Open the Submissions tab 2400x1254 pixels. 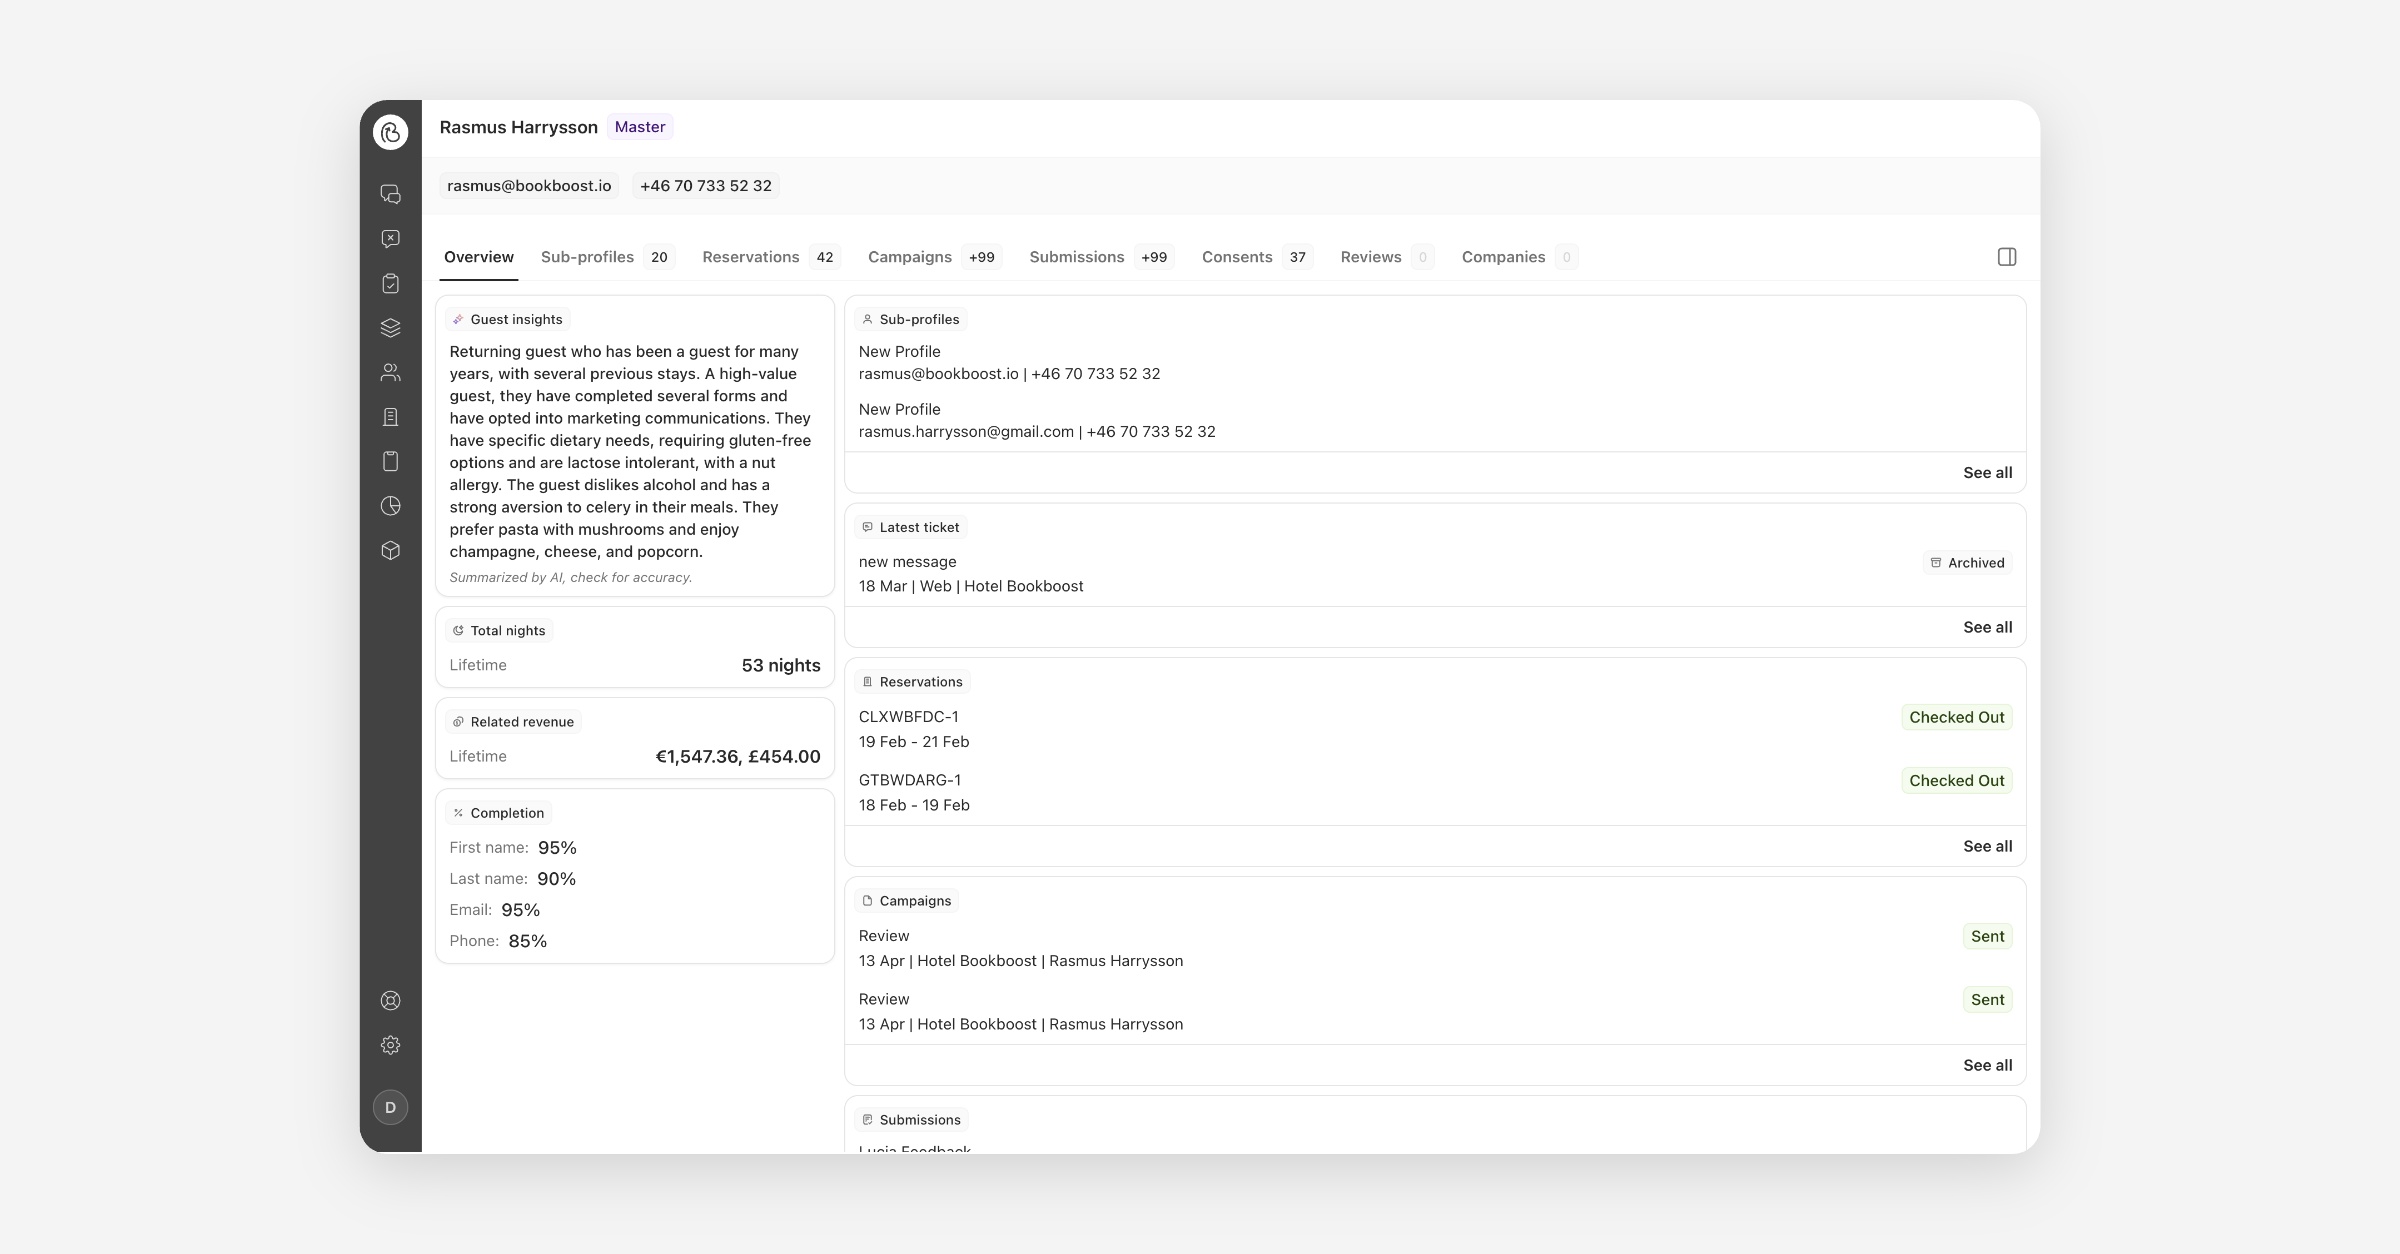(1102, 257)
